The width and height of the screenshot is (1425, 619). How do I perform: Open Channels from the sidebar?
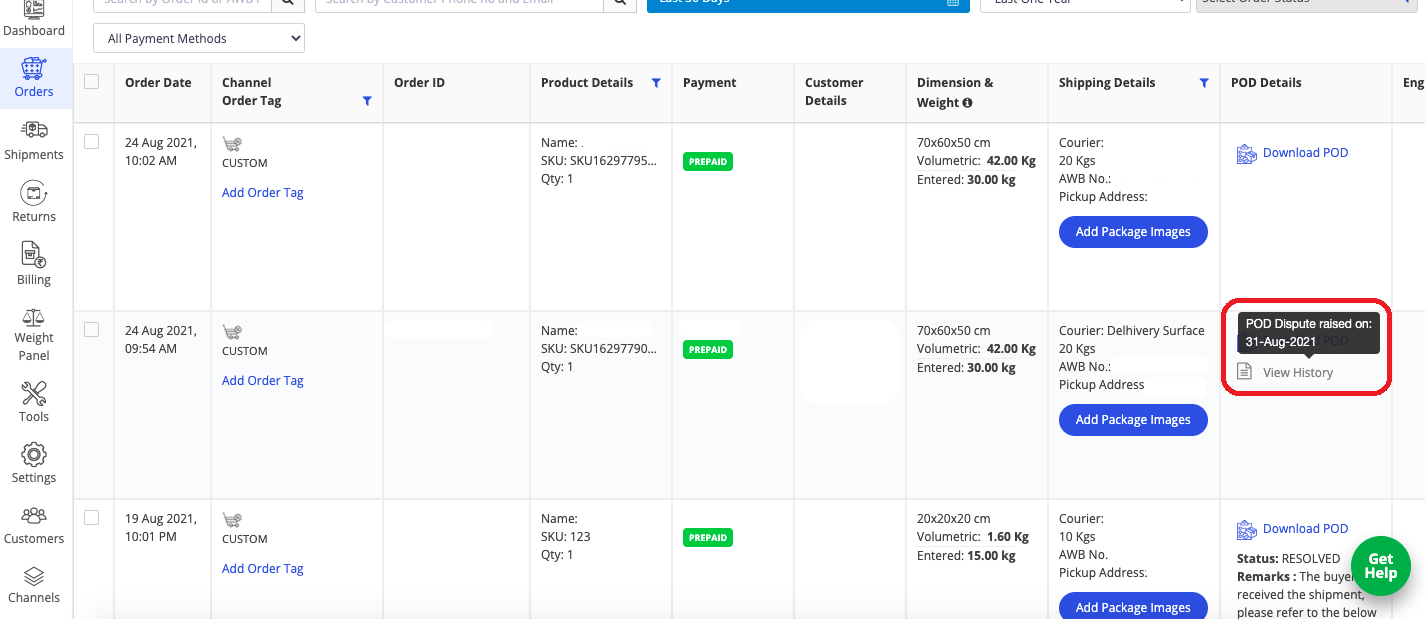(34, 586)
